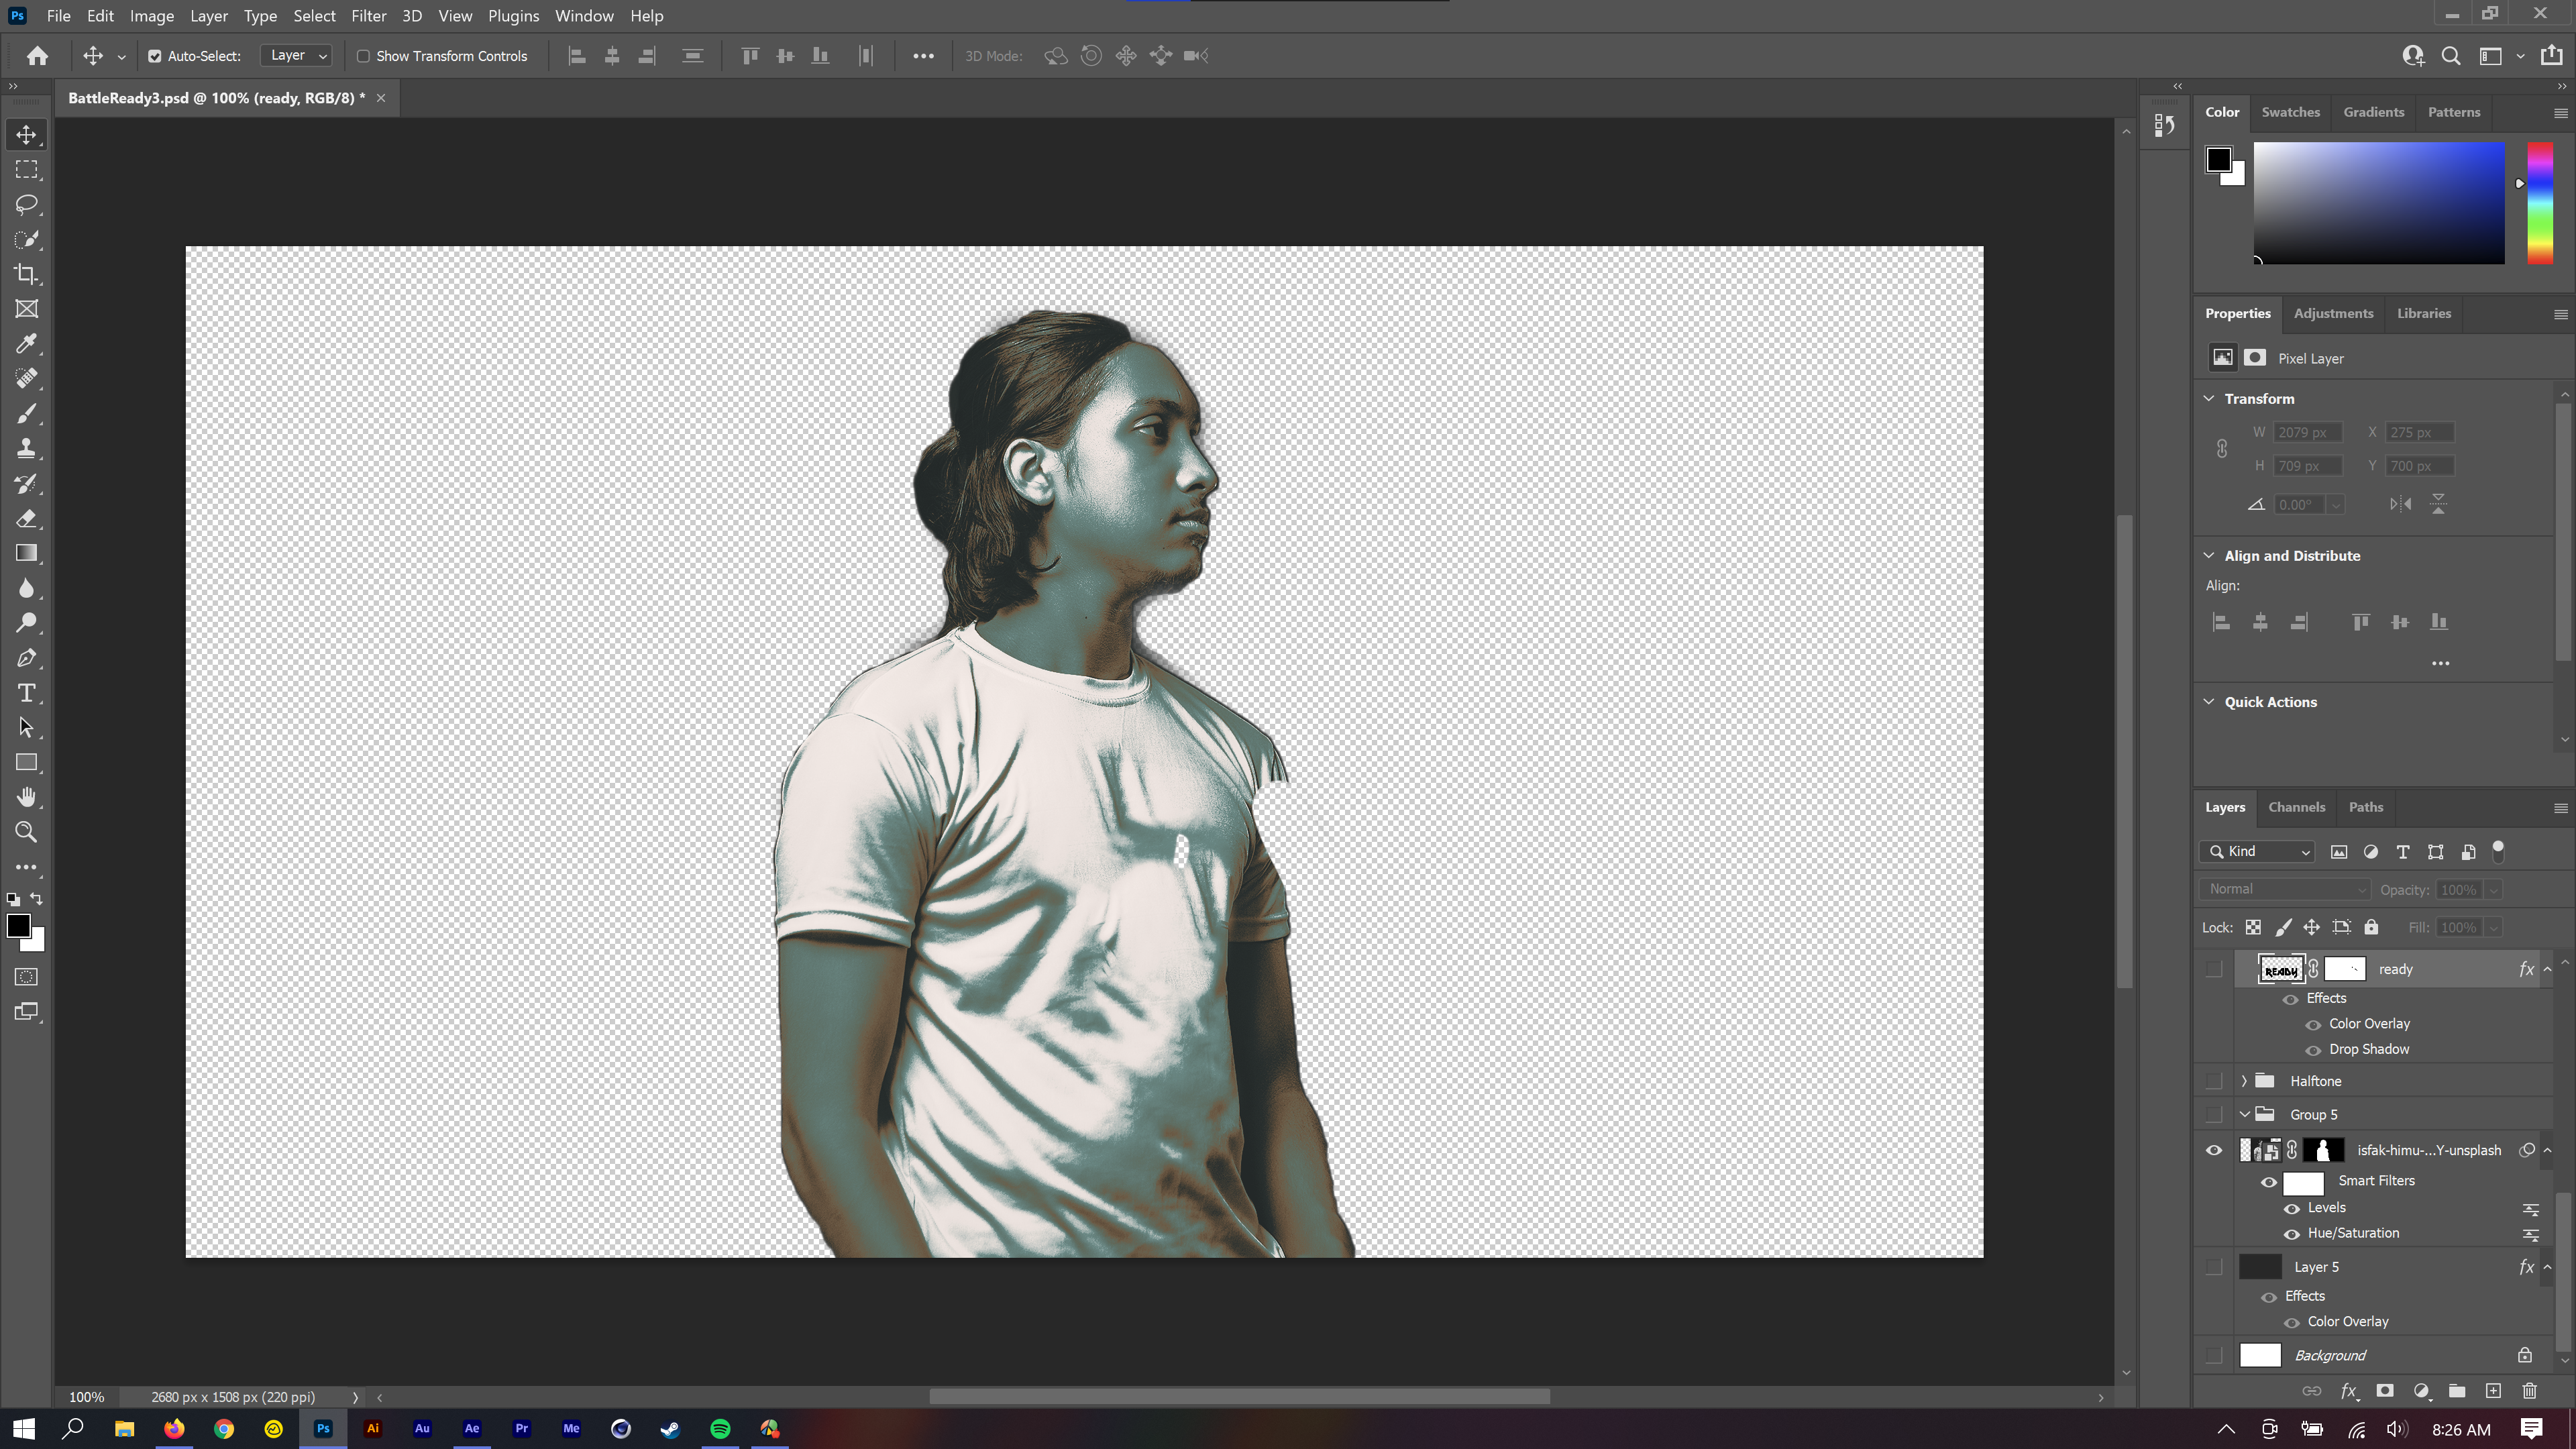Expand the Group 5 layer group
This screenshot has width=2576, height=1449.
click(2245, 1114)
